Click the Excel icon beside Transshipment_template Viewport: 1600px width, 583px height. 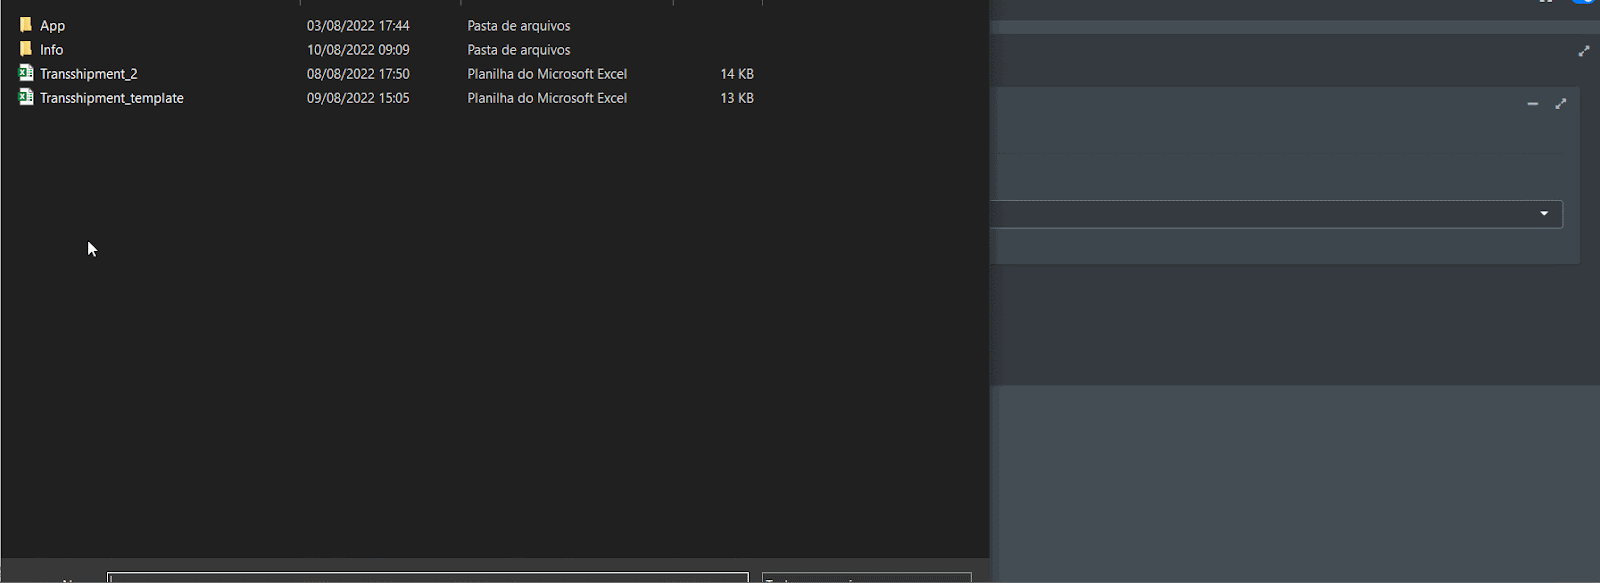click(x=26, y=97)
